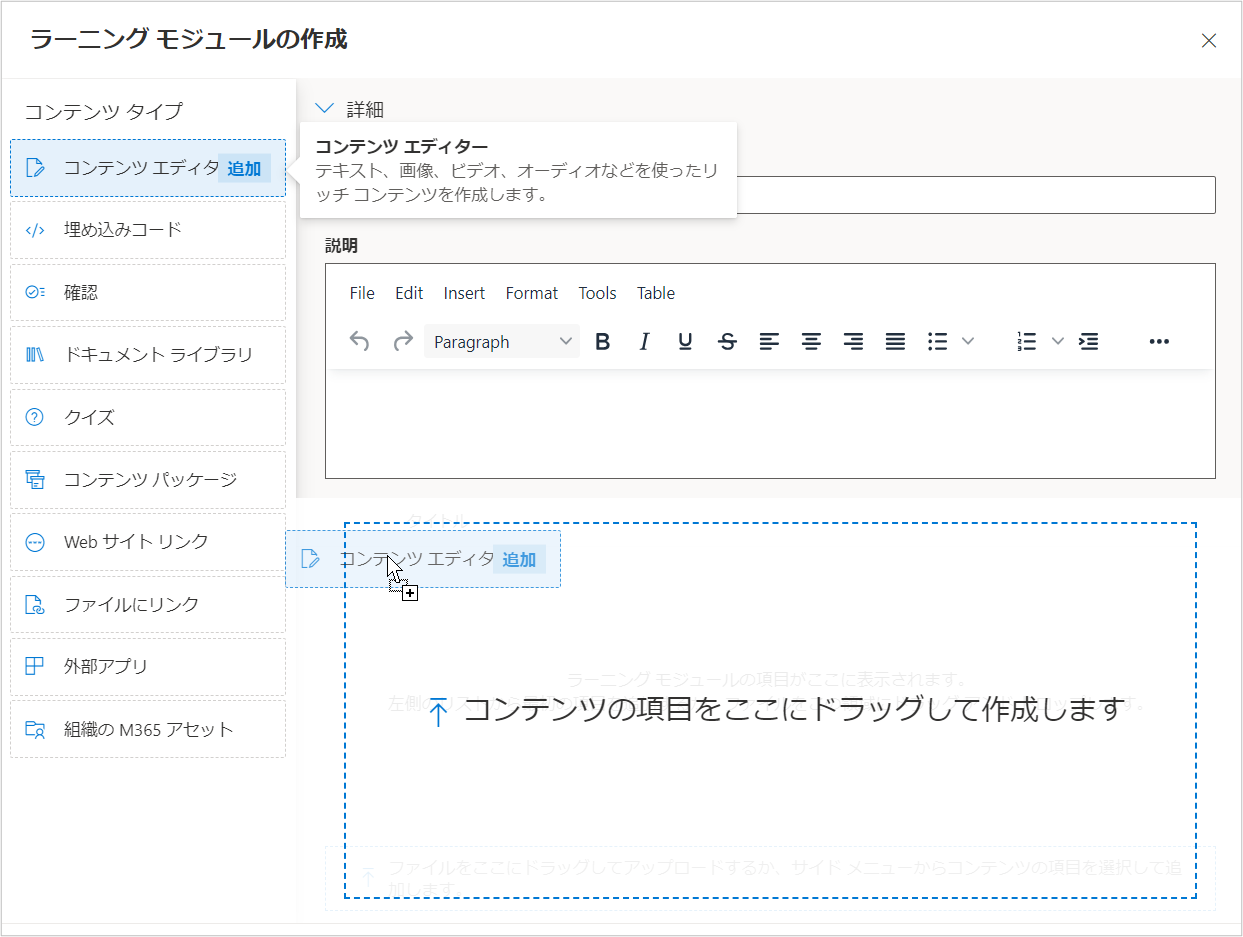The width and height of the screenshot is (1243, 937).
Task: Close the ラーニング モジュールの作成 dialog
Action: (1209, 40)
